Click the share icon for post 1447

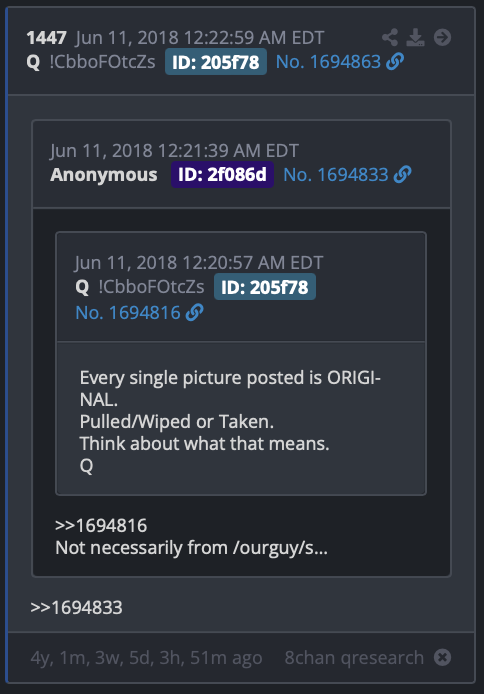point(390,38)
